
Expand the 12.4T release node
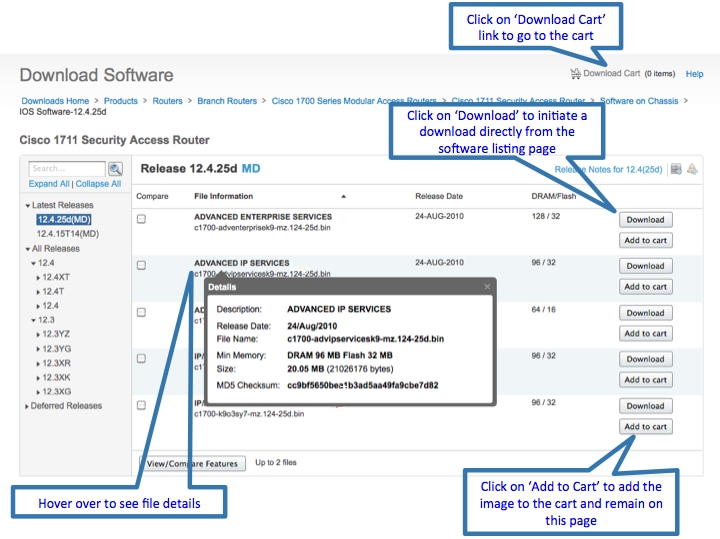38,292
